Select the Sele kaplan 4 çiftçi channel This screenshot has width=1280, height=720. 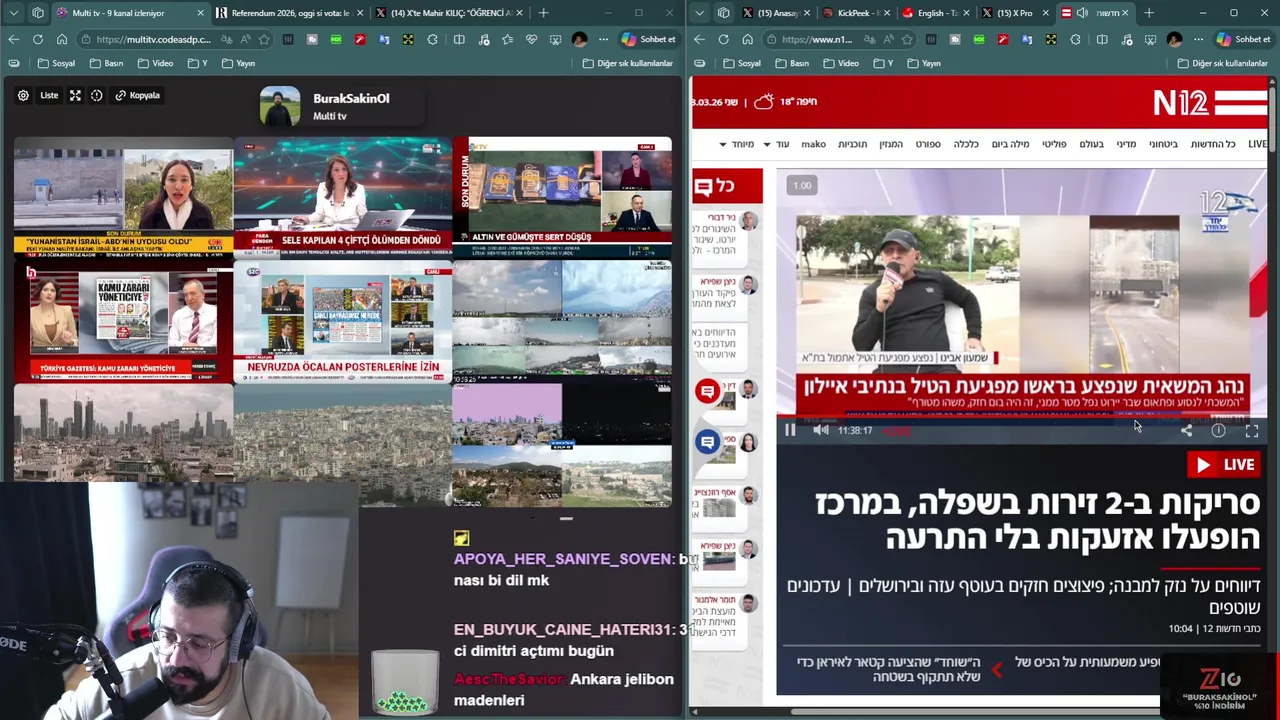point(343,196)
